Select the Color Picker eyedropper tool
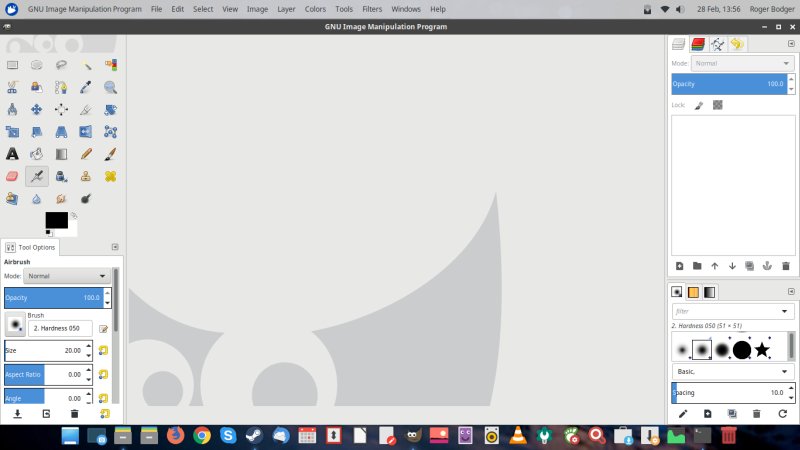Screen dimensions: 800x450 (x=86, y=87)
